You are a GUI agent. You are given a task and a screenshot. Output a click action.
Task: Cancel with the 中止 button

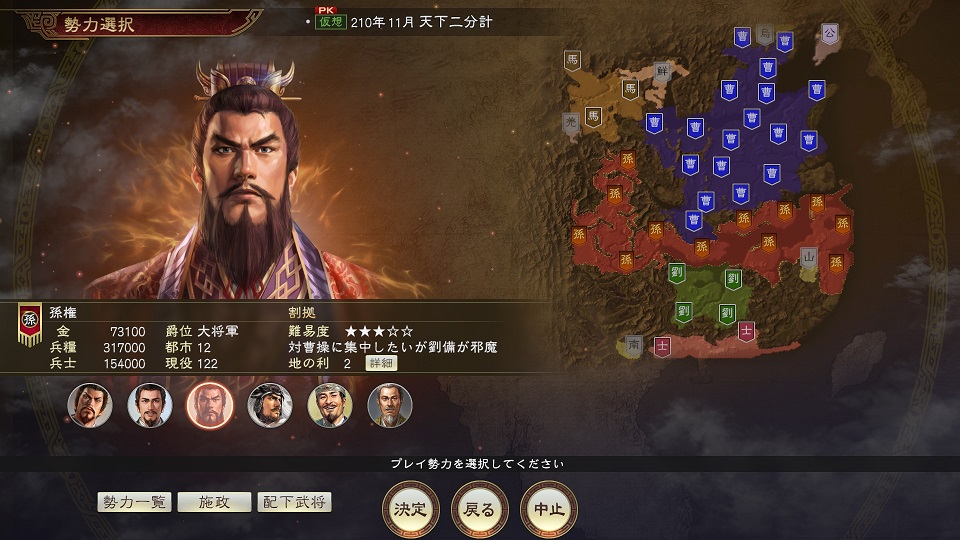tap(549, 509)
